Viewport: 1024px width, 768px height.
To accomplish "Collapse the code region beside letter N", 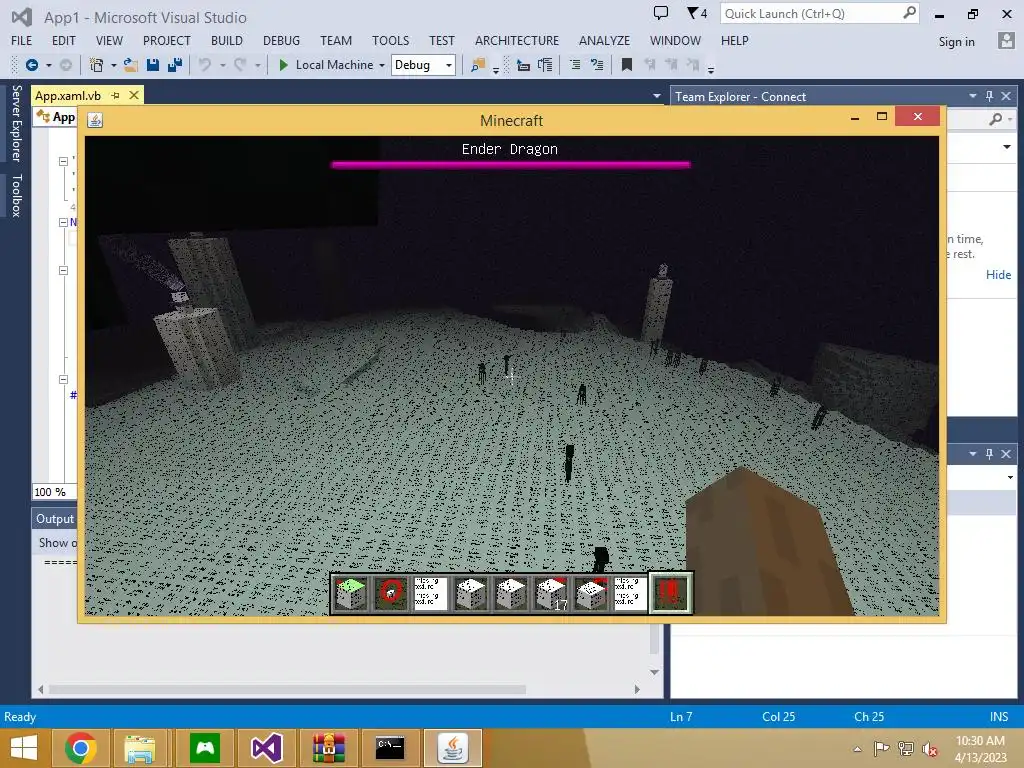I will (x=63, y=222).
